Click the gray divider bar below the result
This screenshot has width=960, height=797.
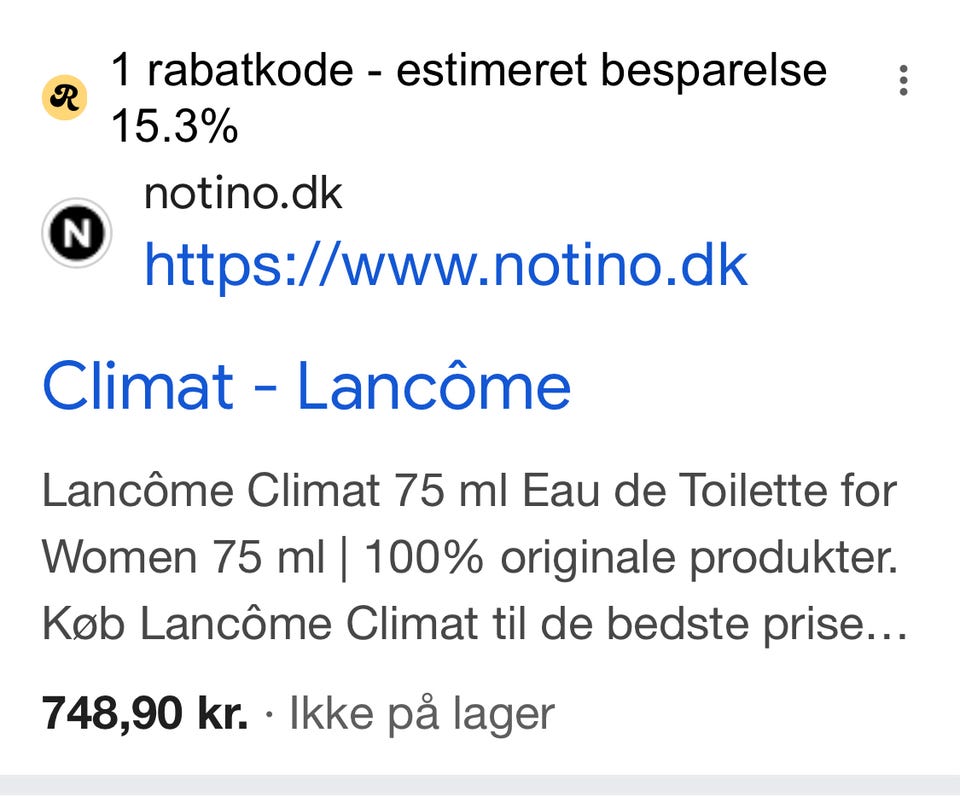pos(480,785)
